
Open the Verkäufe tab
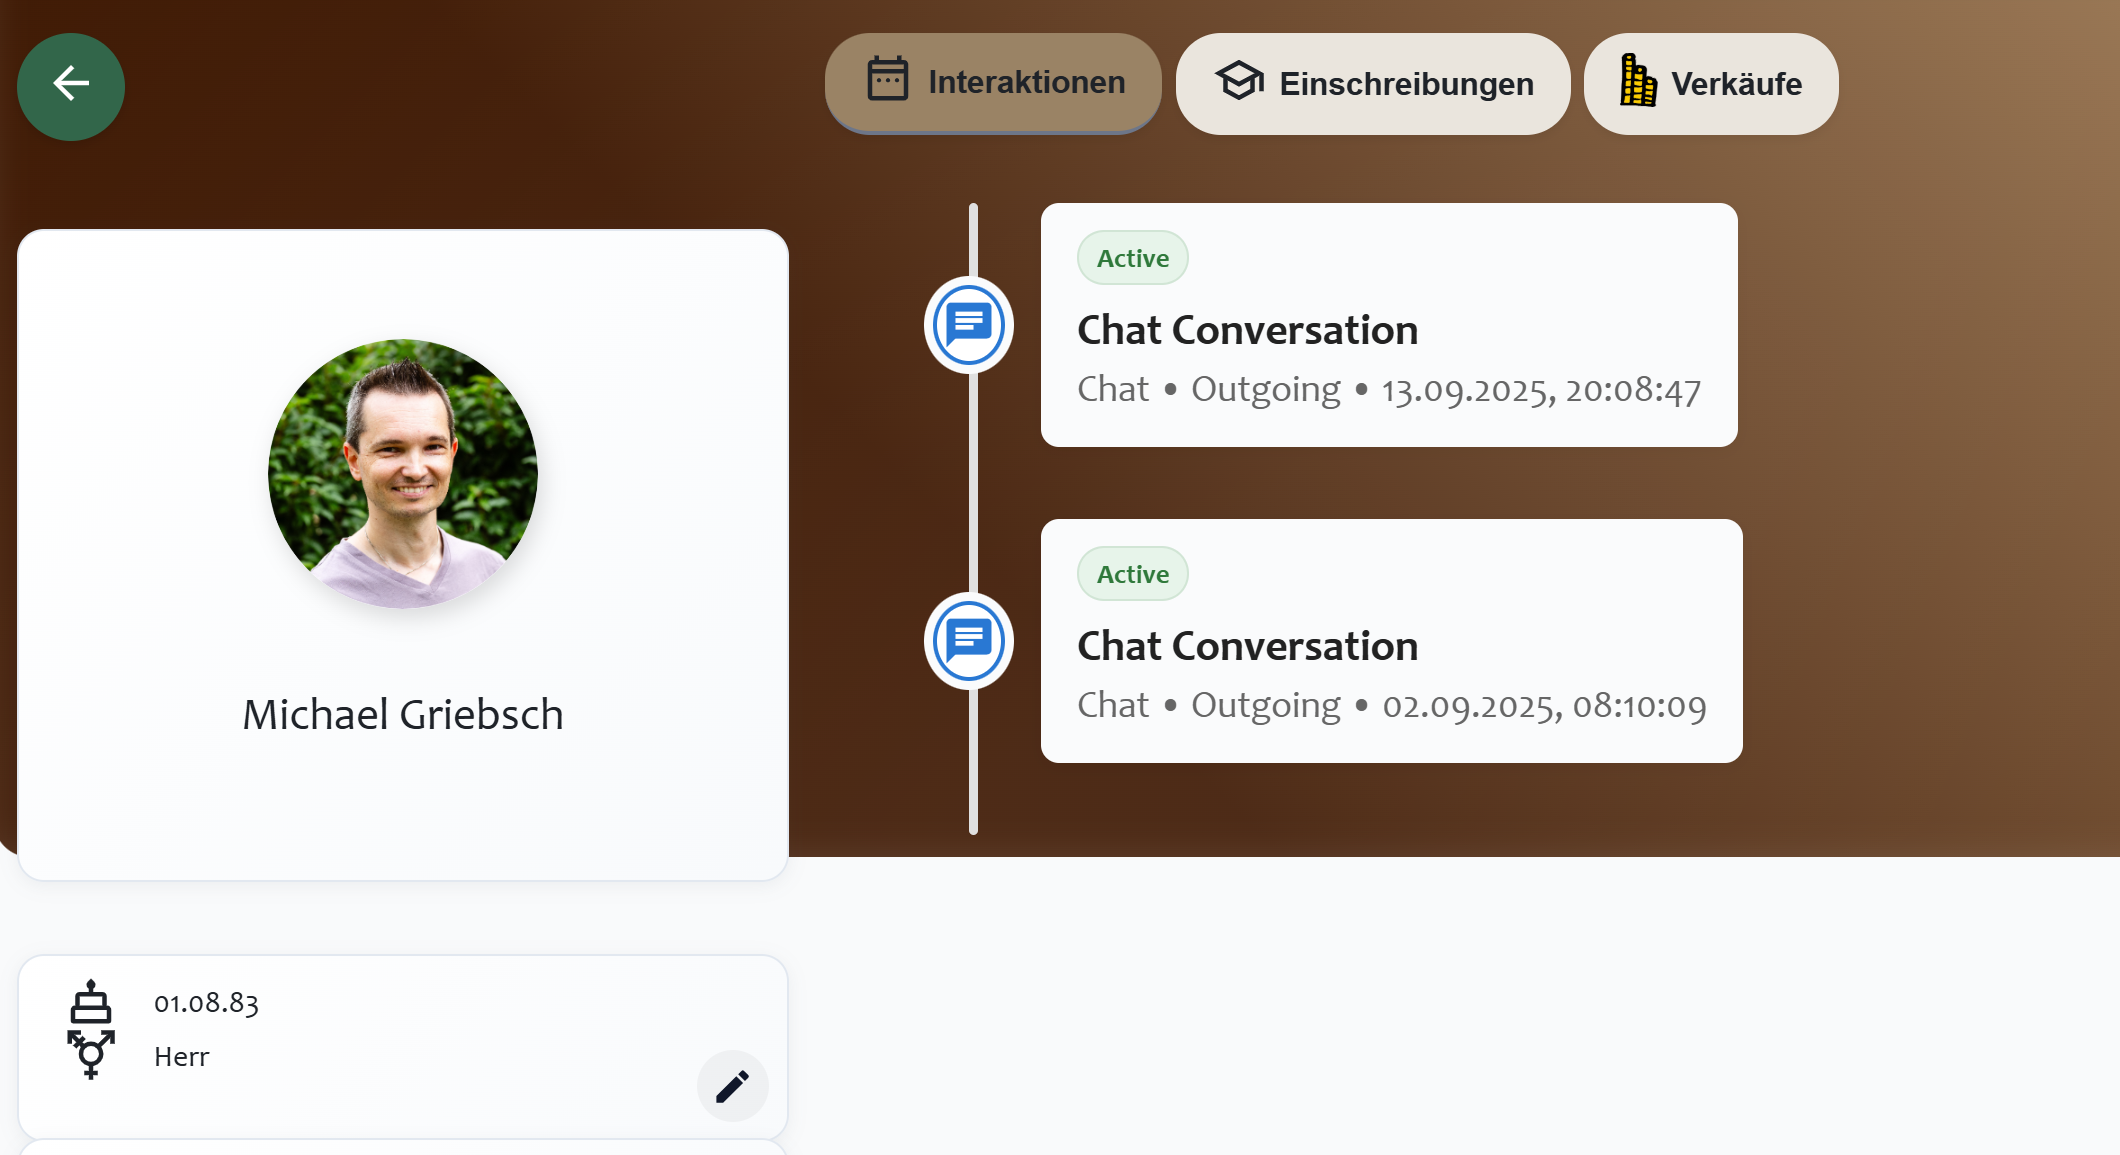[x=1710, y=84]
